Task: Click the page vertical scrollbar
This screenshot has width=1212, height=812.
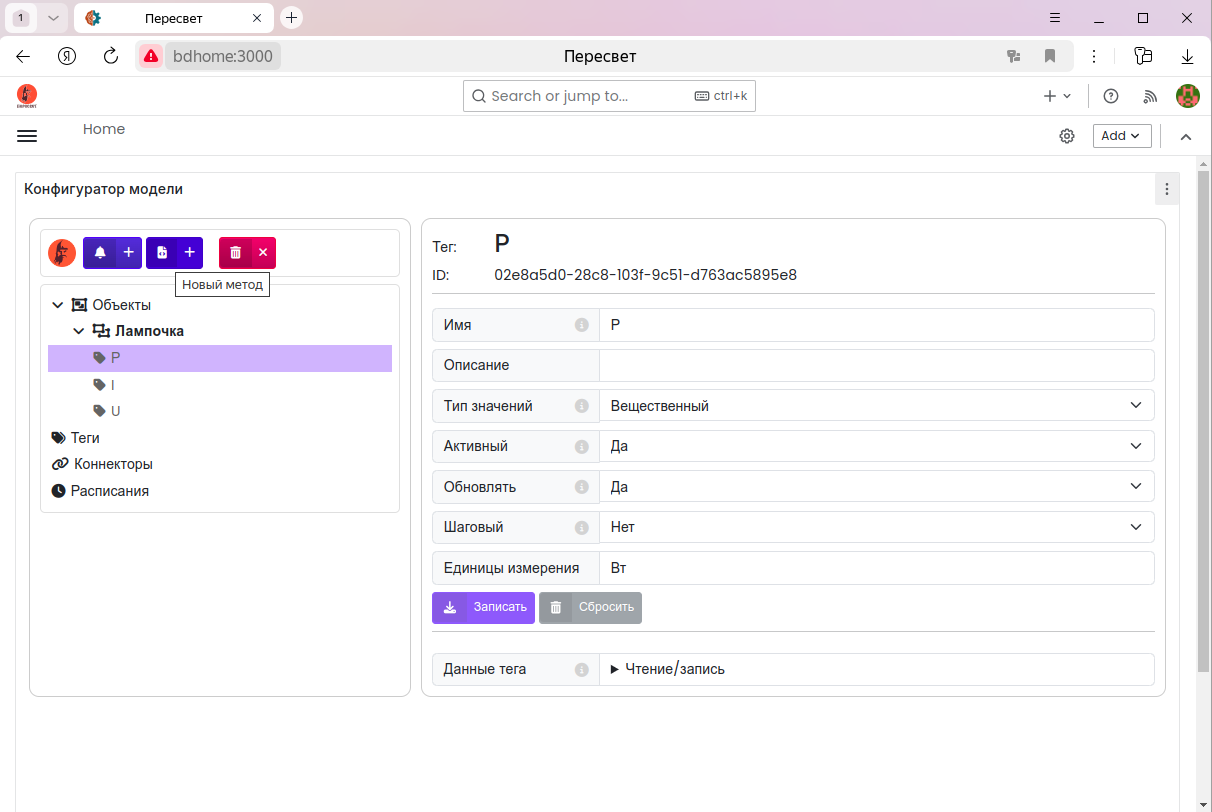Action: coord(1203,420)
